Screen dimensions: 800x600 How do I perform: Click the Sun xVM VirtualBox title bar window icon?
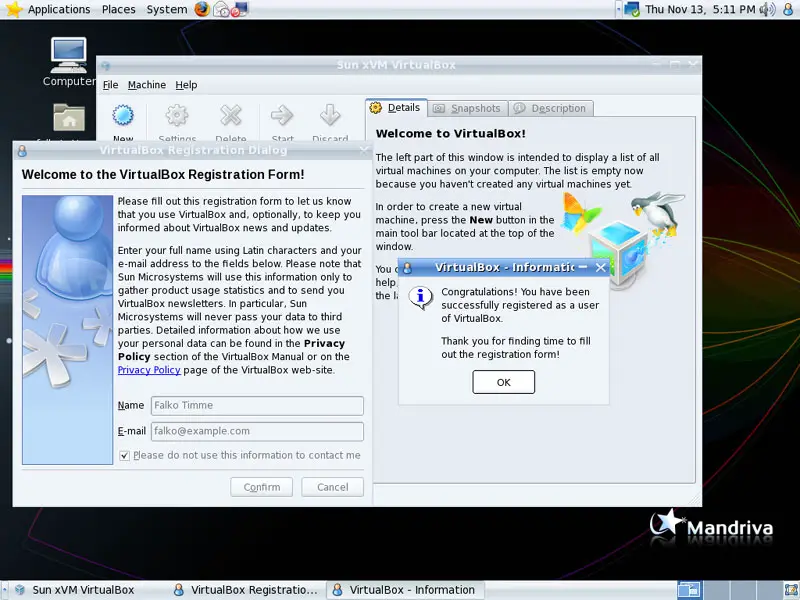click(106, 65)
